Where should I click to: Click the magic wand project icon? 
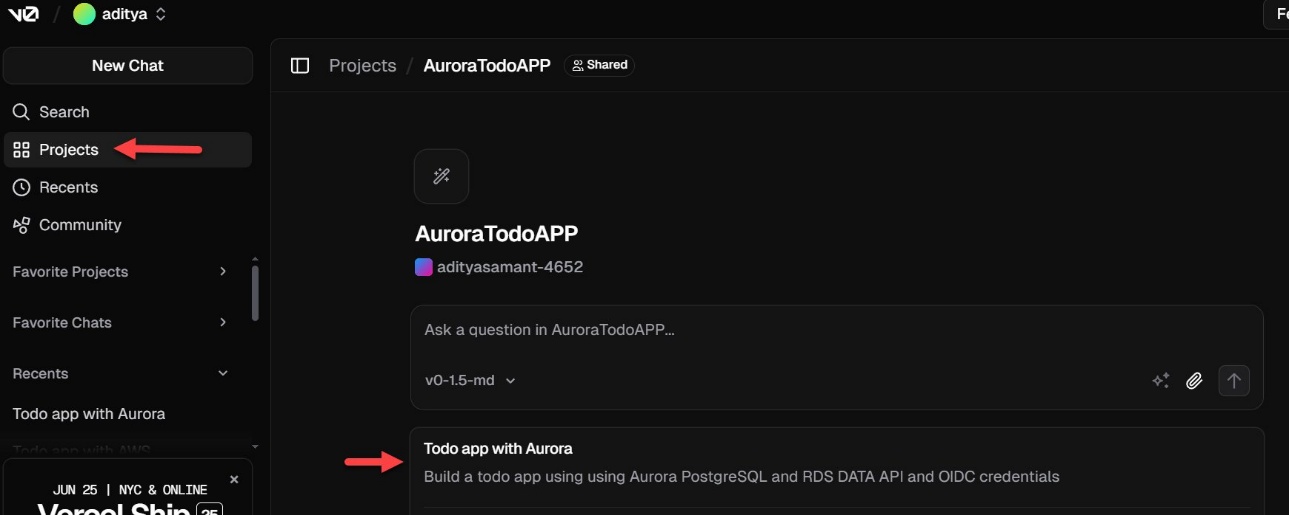(441, 177)
